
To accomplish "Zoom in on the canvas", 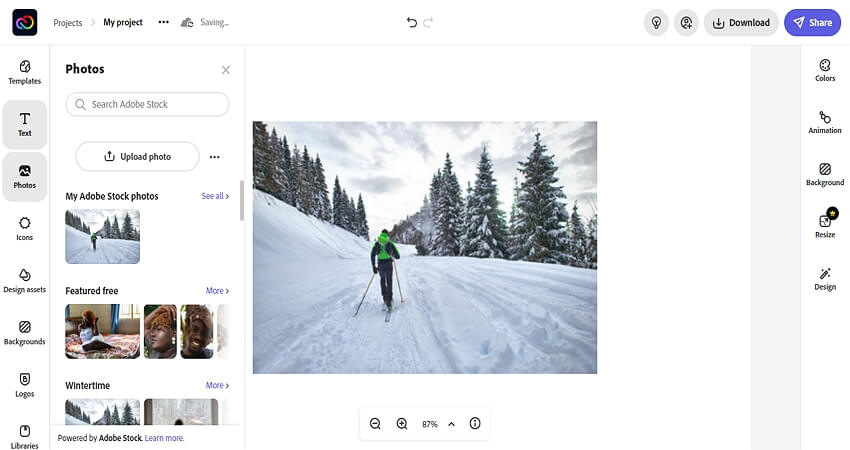I will click(x=402, y=423).
